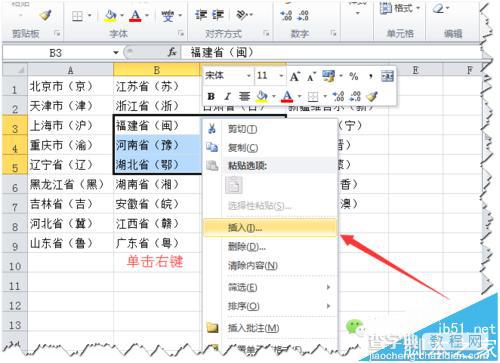This screenshot has height=363, width=500.
Task: Apply accounting number format in mini toolbar
Action: tap(329, 76)
